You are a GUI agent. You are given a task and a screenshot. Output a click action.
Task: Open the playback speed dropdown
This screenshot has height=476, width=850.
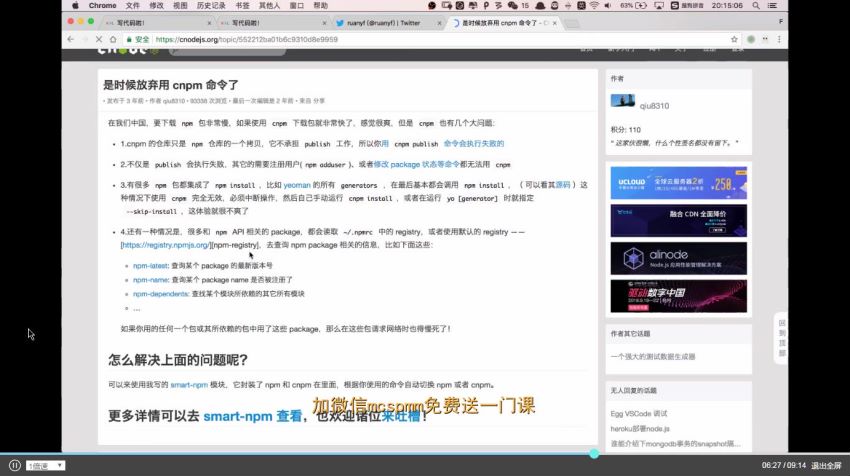tap(47, 465)
